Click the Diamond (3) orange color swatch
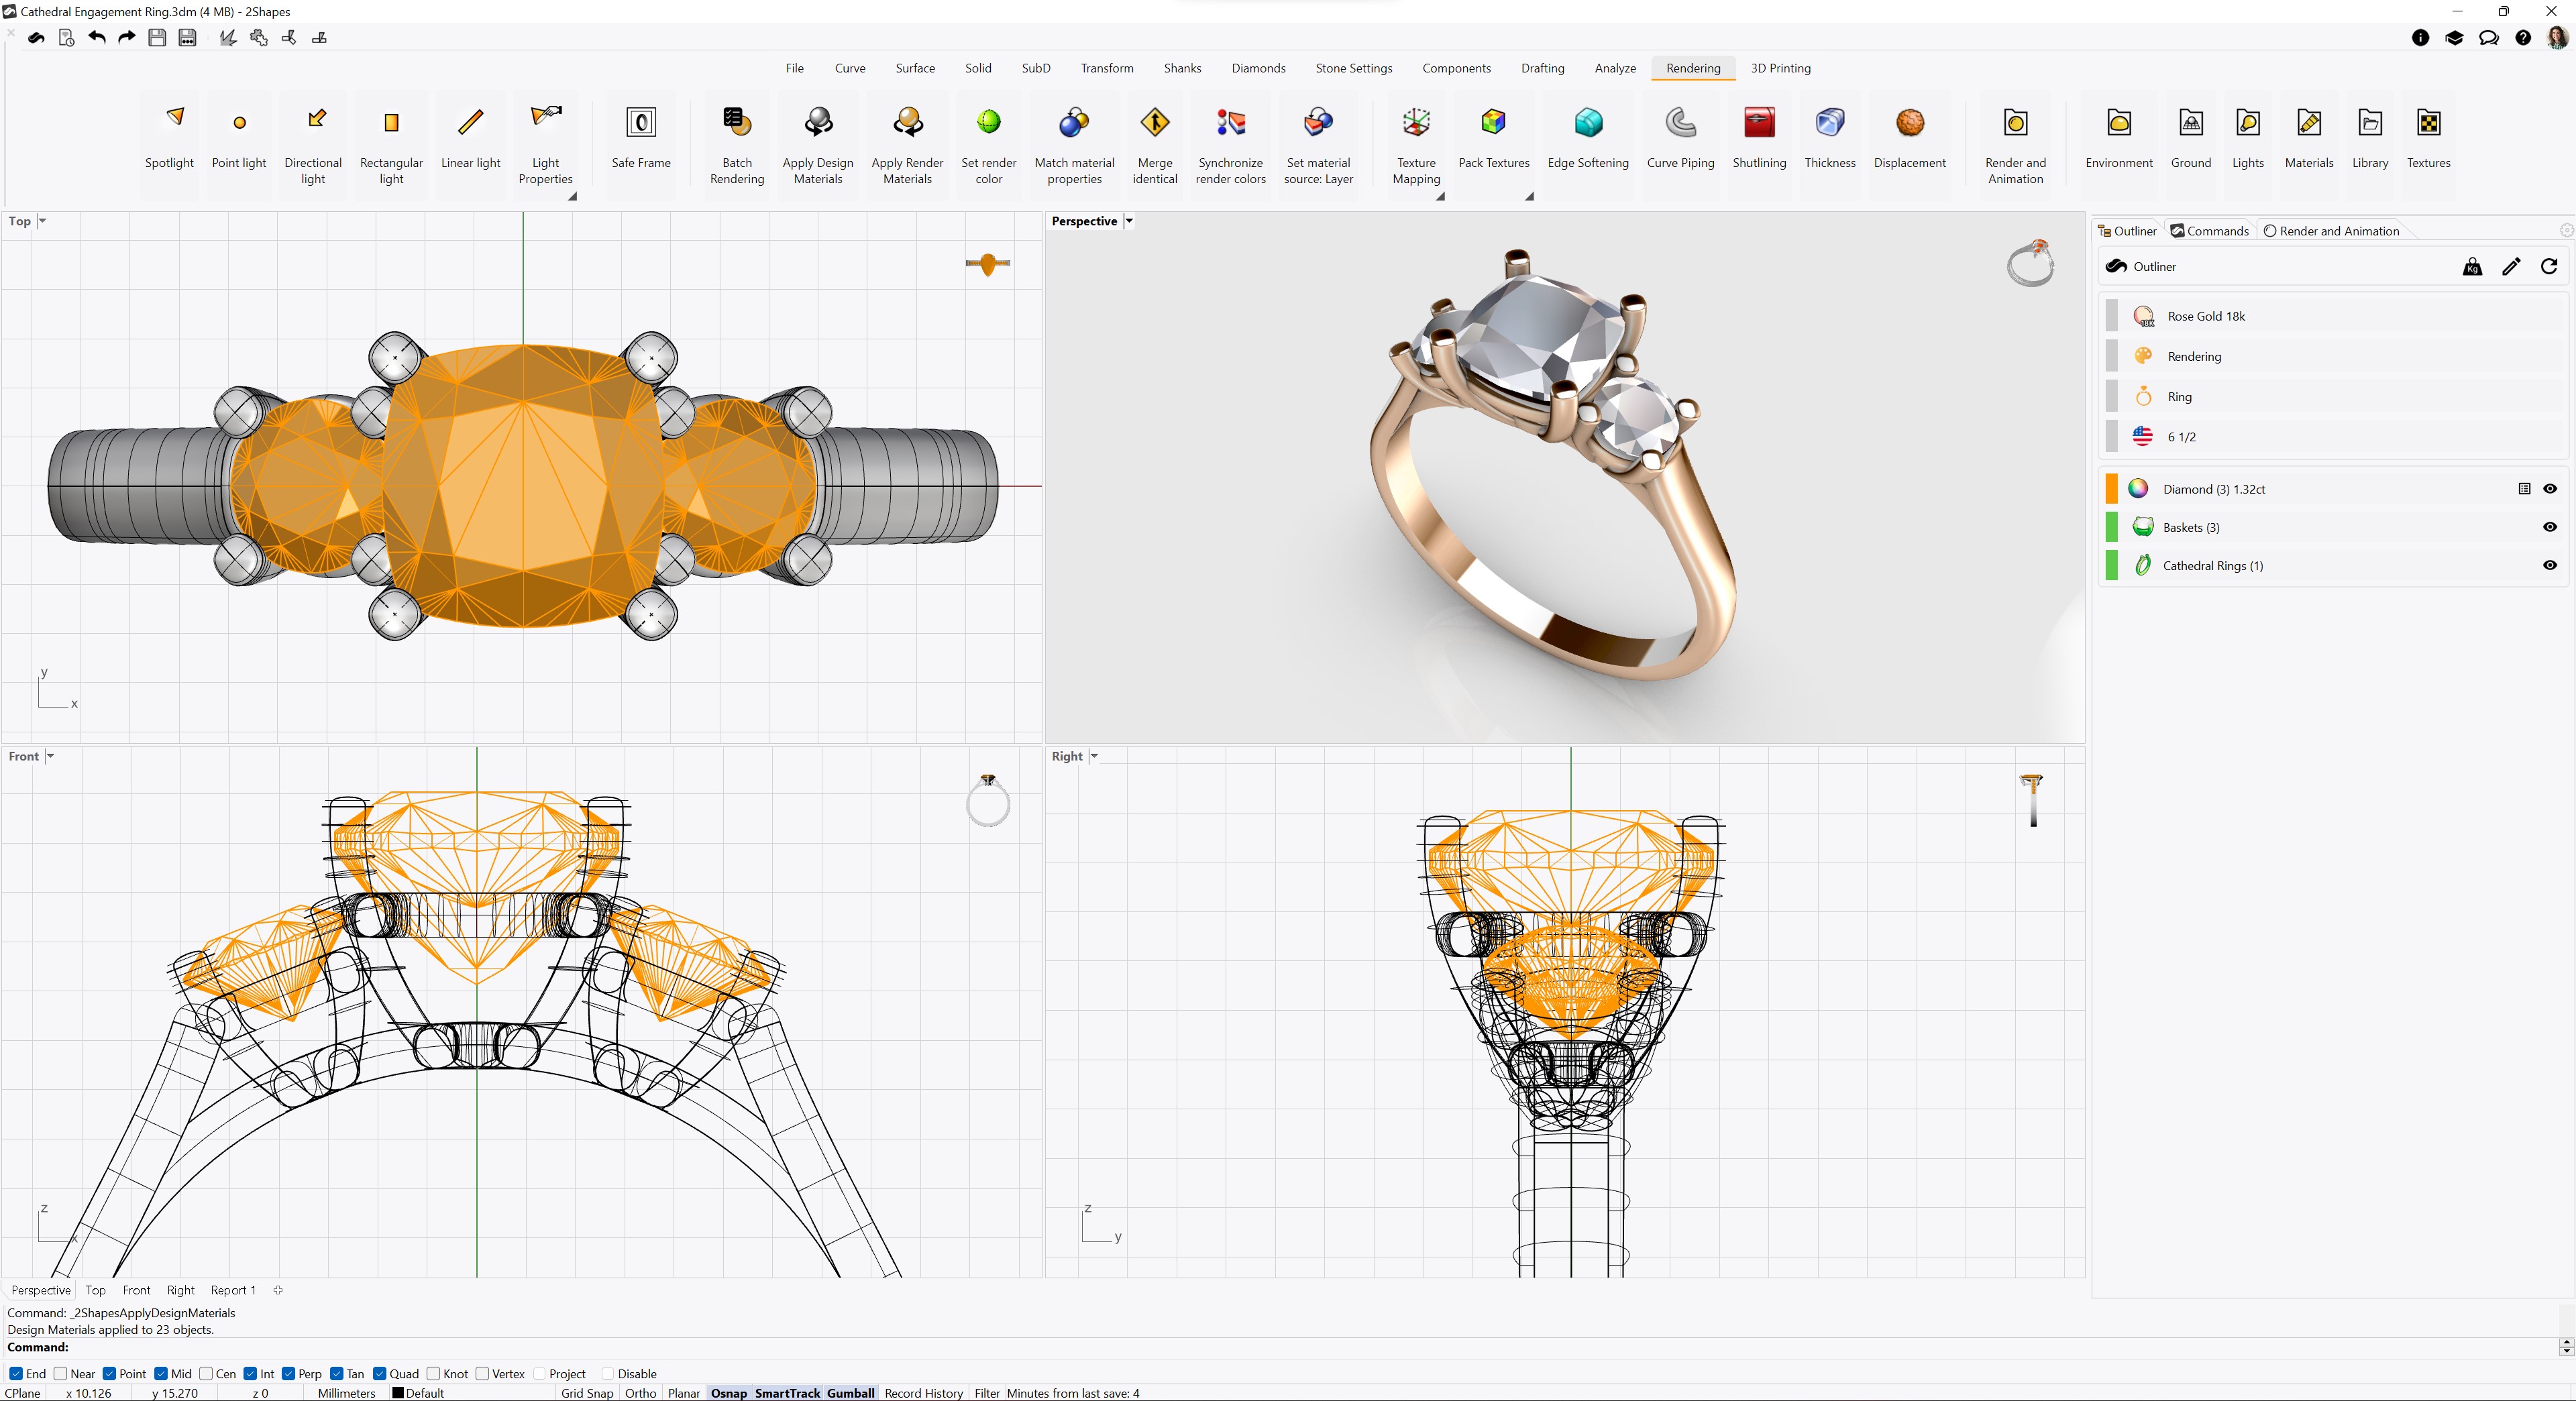 pos(2112,489)
